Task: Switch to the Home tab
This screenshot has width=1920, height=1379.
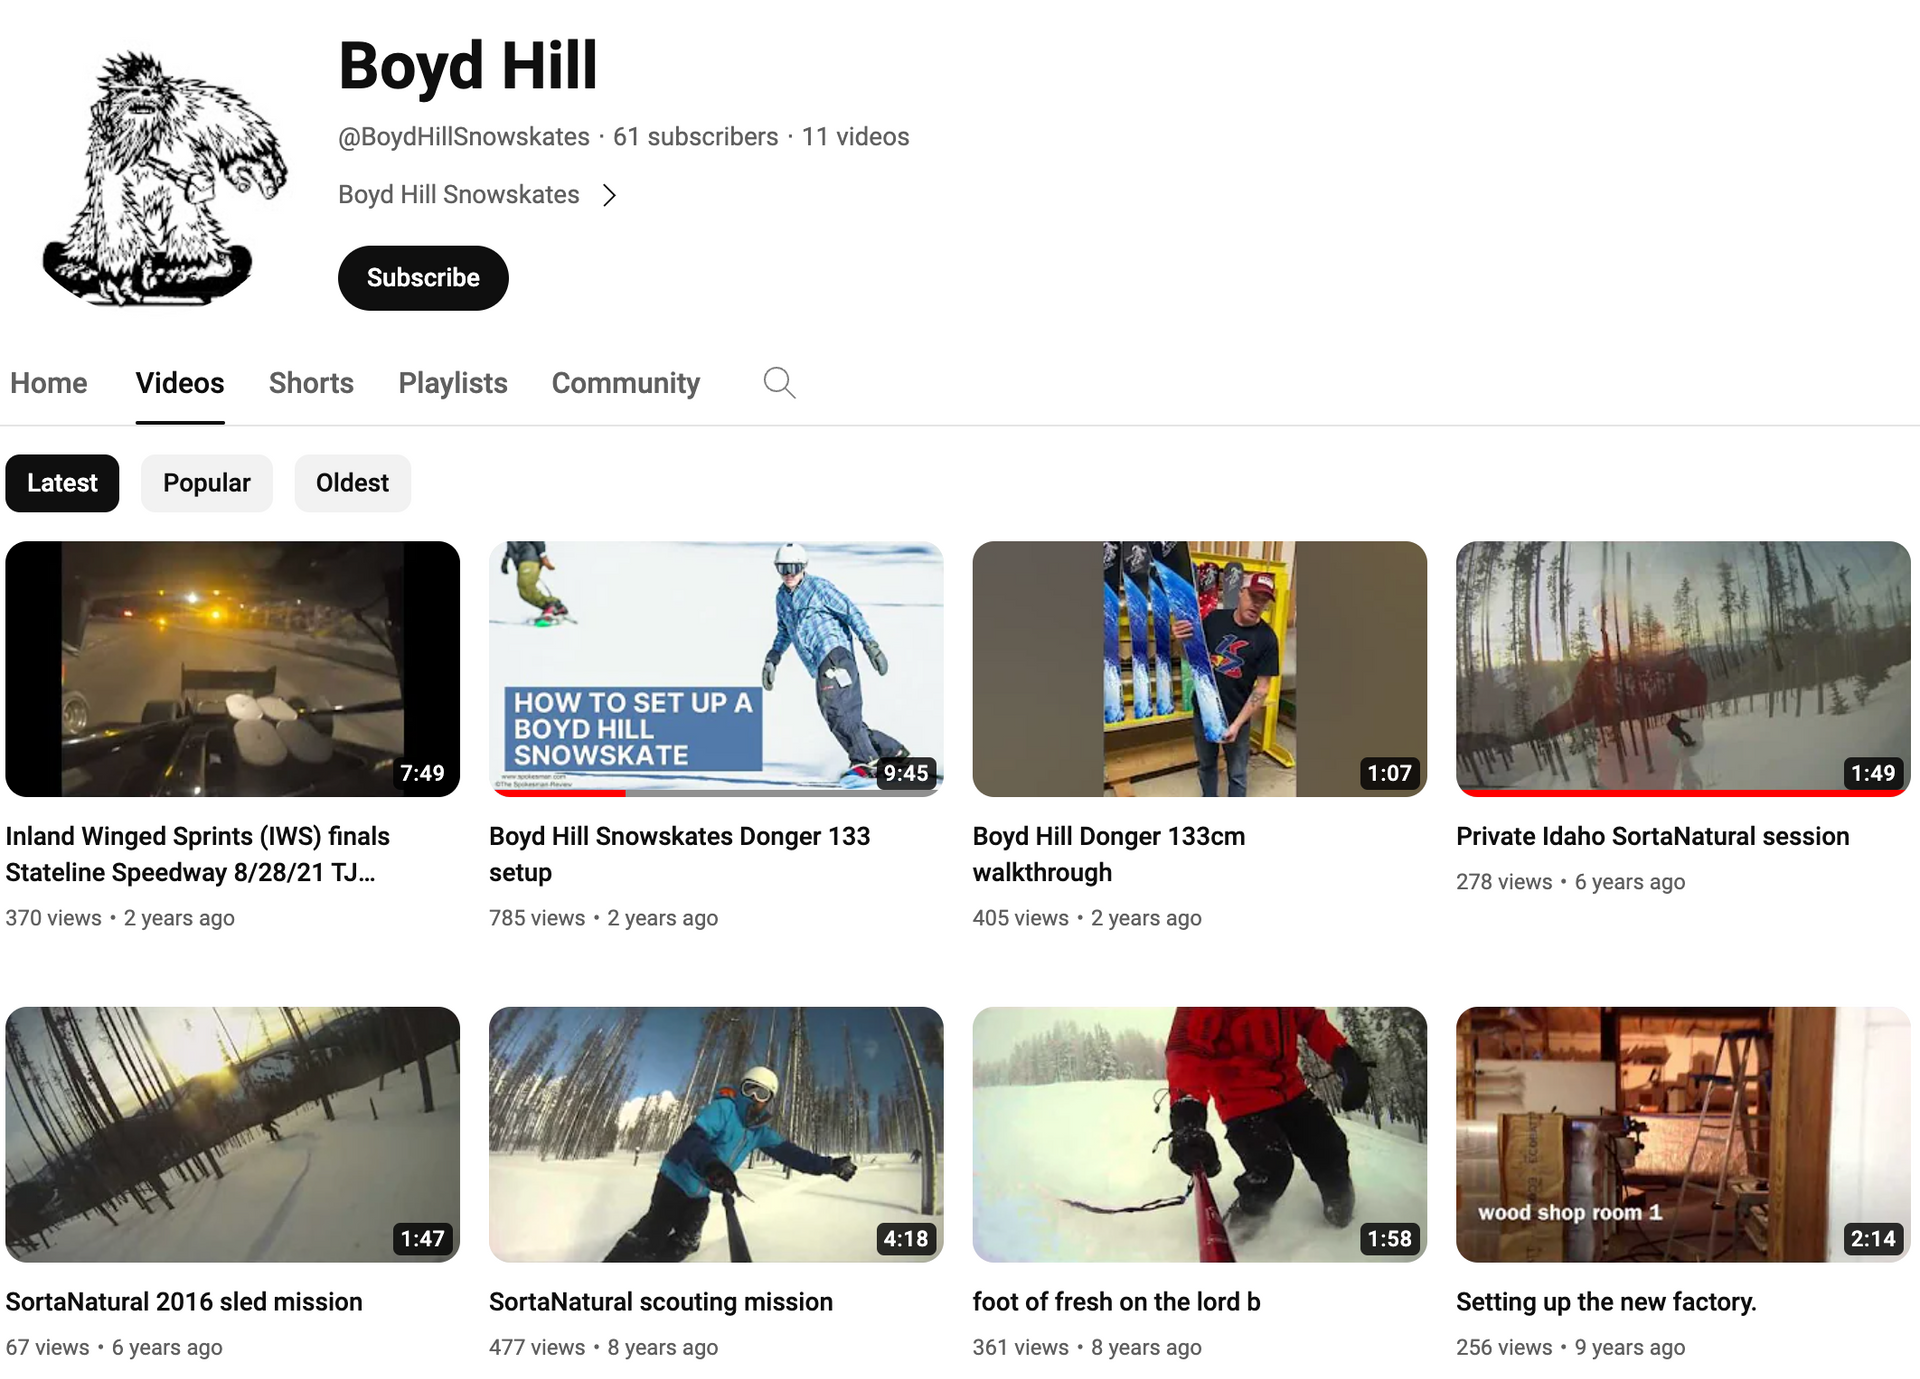Action: point(49,383)
